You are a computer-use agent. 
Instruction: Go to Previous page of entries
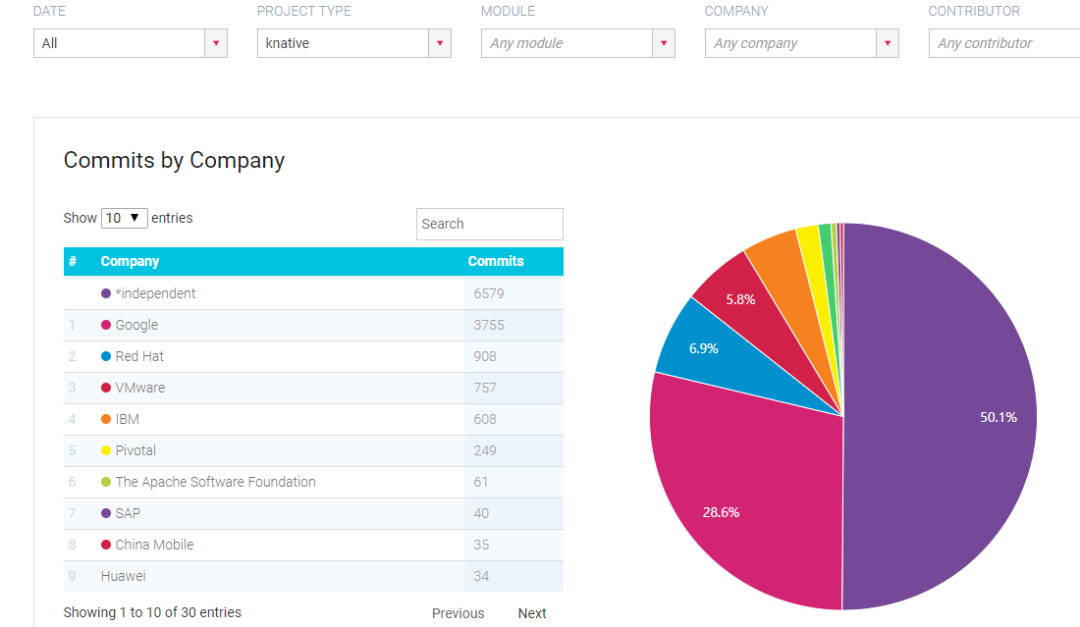pos(458,613)
